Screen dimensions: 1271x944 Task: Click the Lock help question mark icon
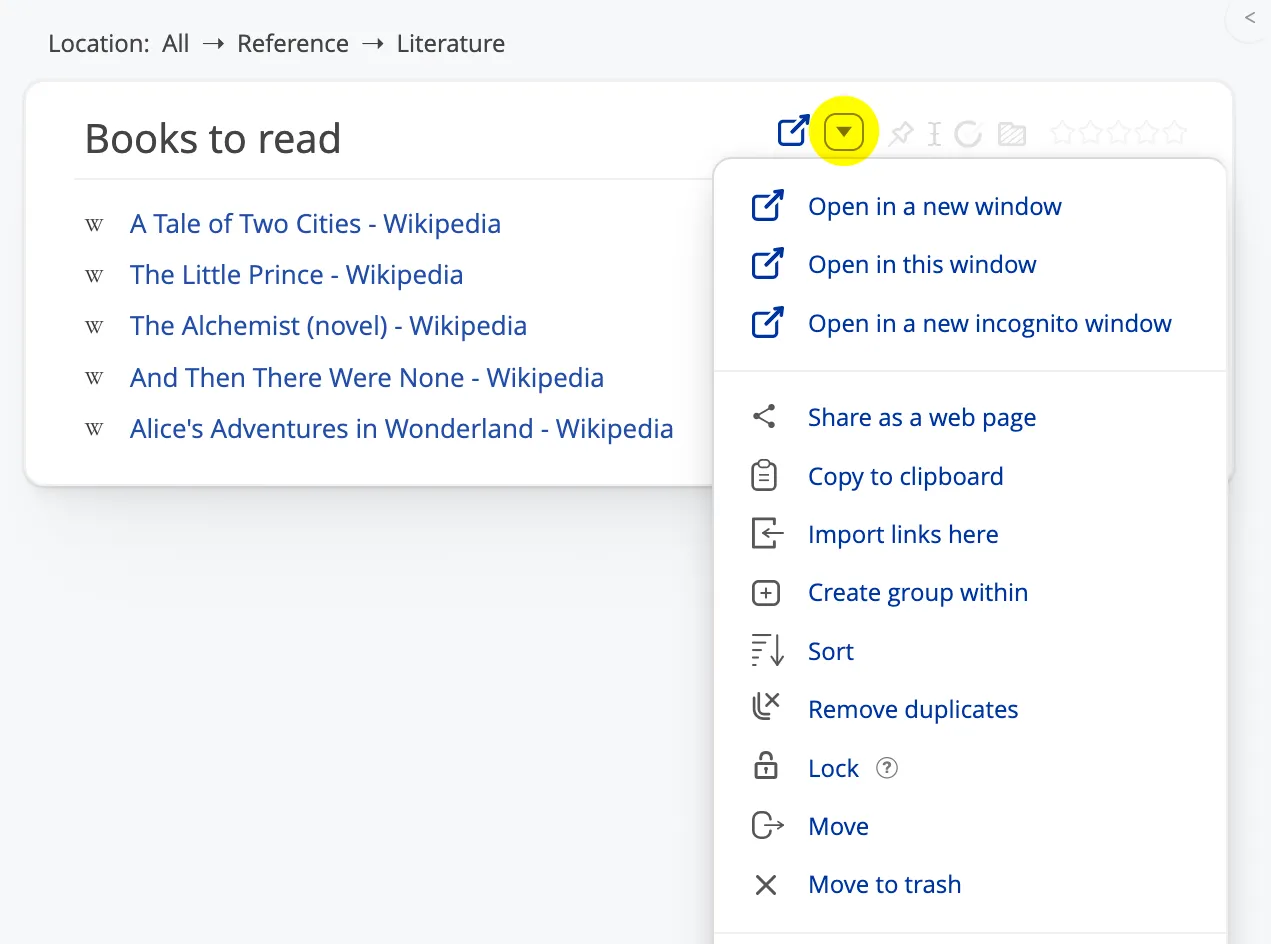click(887, 768)
